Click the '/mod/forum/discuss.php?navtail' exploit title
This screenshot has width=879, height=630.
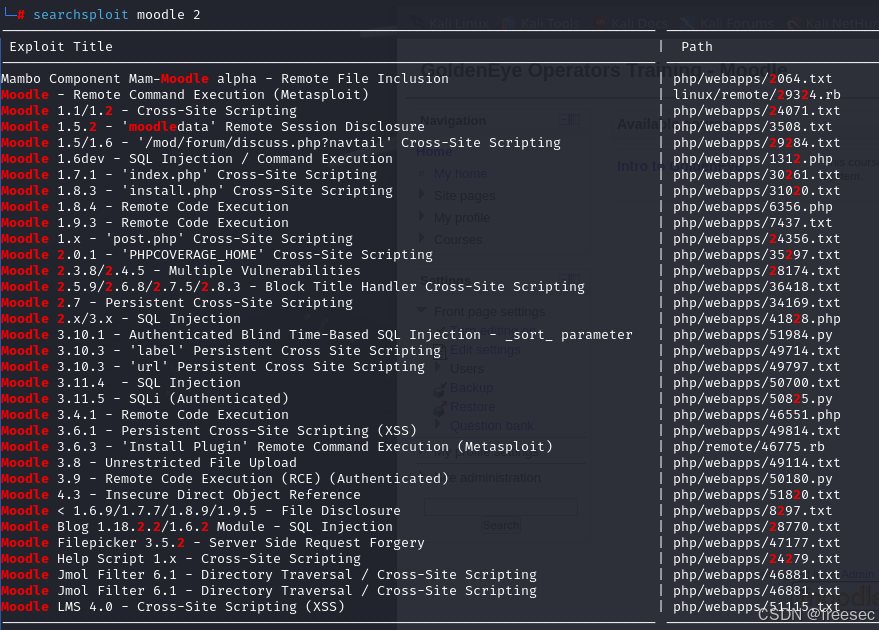(281, 142)
